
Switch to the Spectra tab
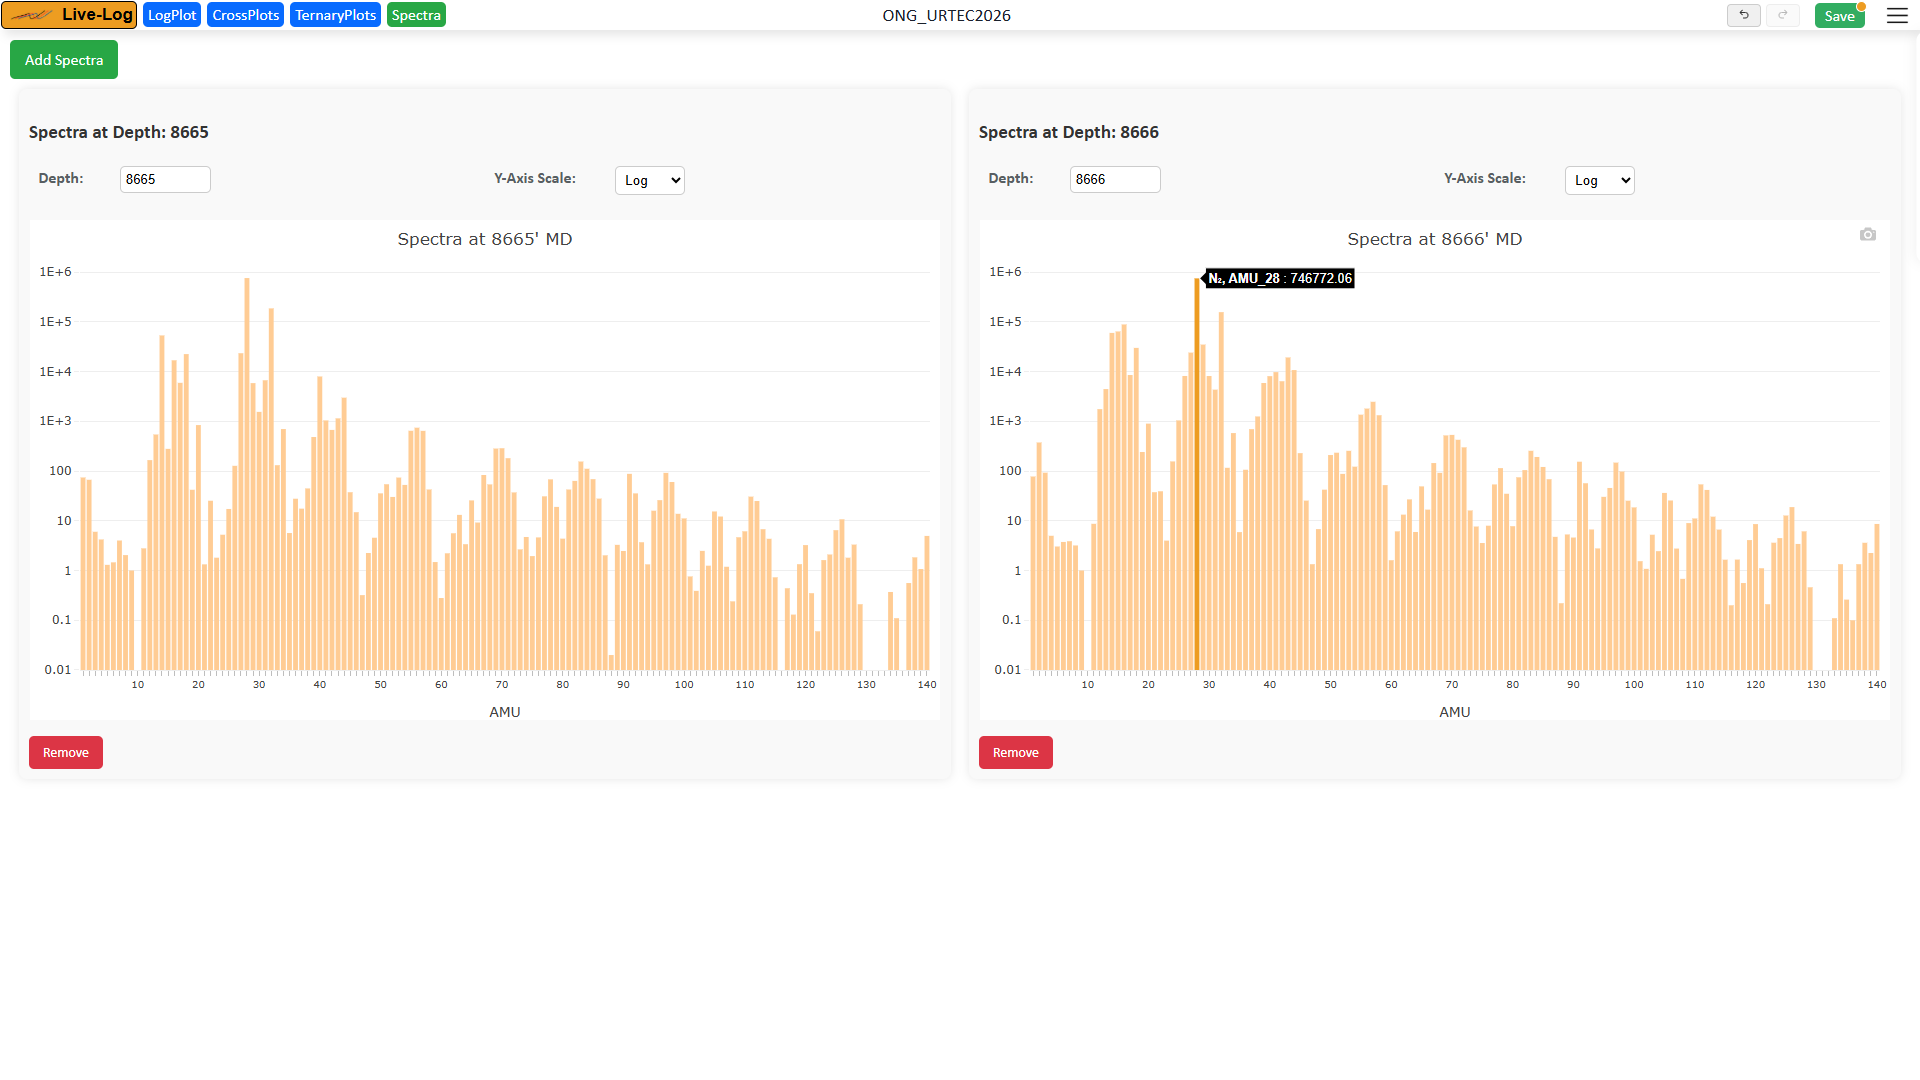click(x=416, y=15)
